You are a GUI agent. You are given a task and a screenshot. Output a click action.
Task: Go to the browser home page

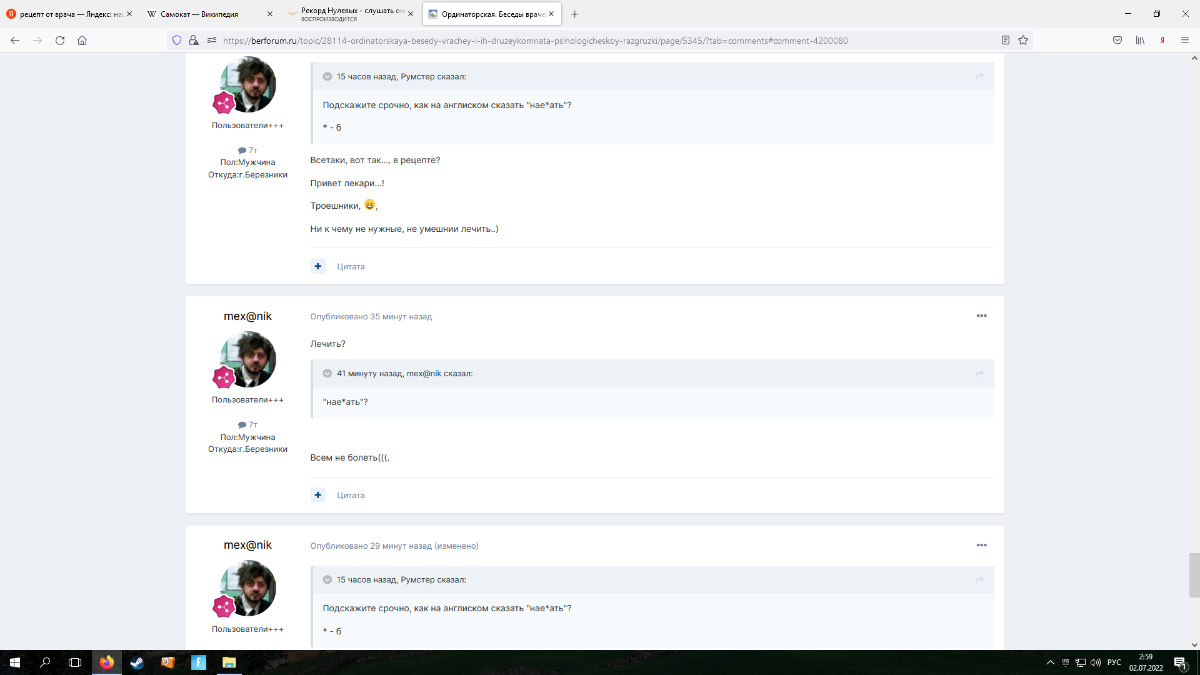pyautogui.click(x=82, y=40)
